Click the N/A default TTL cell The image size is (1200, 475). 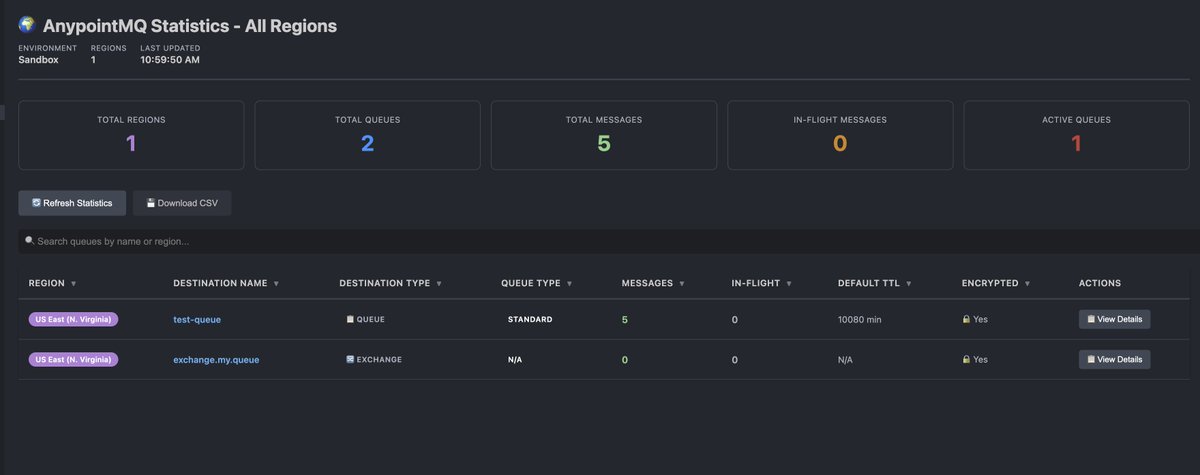(845, 360)
